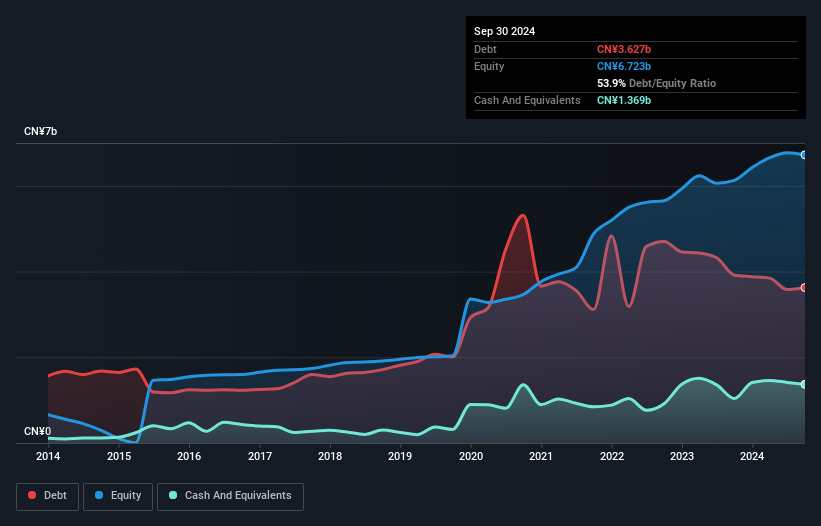This screenshot has height=526, width=821.
Task: Select the 2015 x-axis label
Action: click(x=119, y=457)
